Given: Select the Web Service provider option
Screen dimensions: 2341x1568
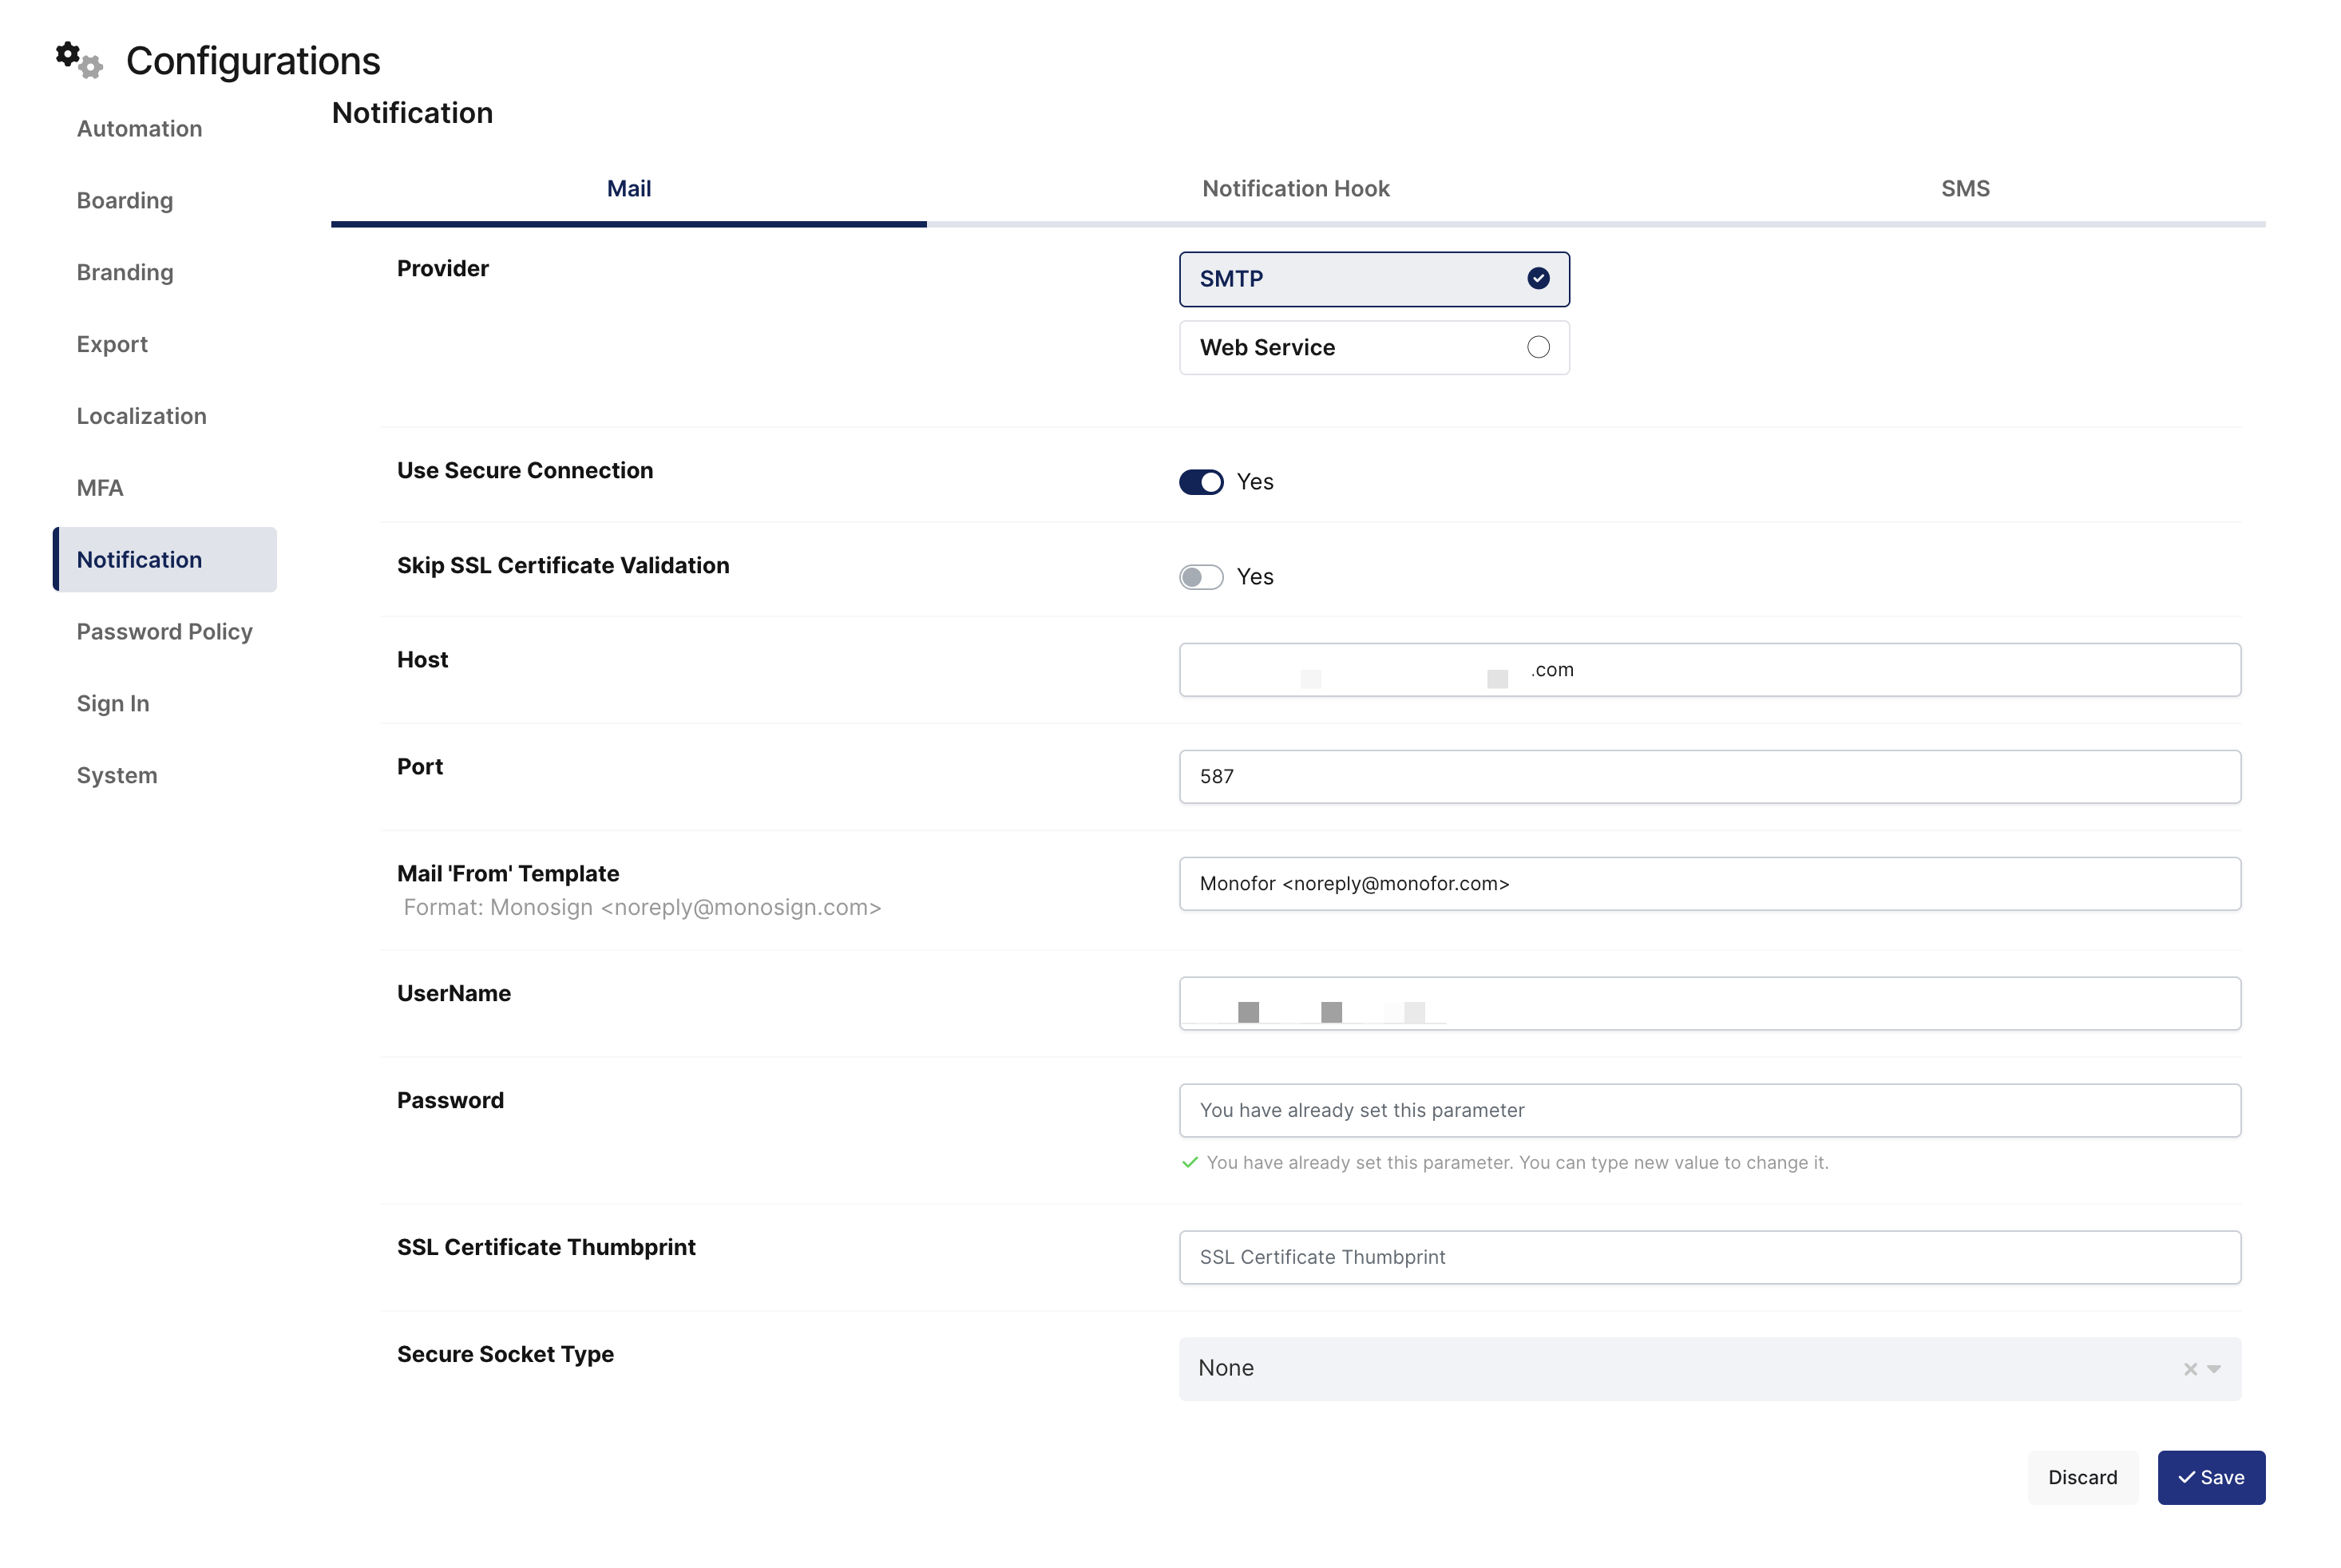Looking at the screenshot, I should [x=1374, y=347].
